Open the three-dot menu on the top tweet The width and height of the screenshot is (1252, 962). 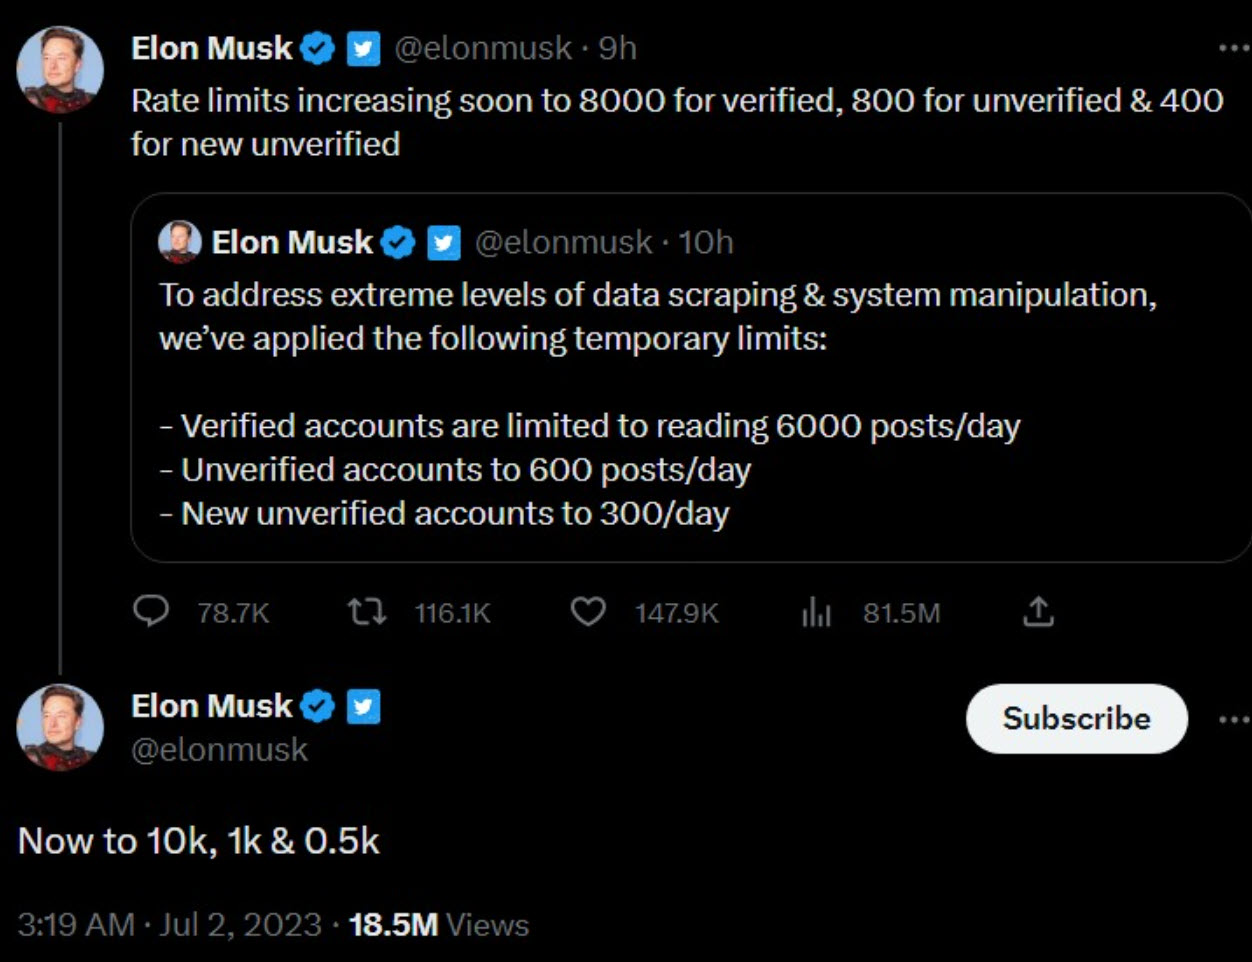tap(1234, 48)
